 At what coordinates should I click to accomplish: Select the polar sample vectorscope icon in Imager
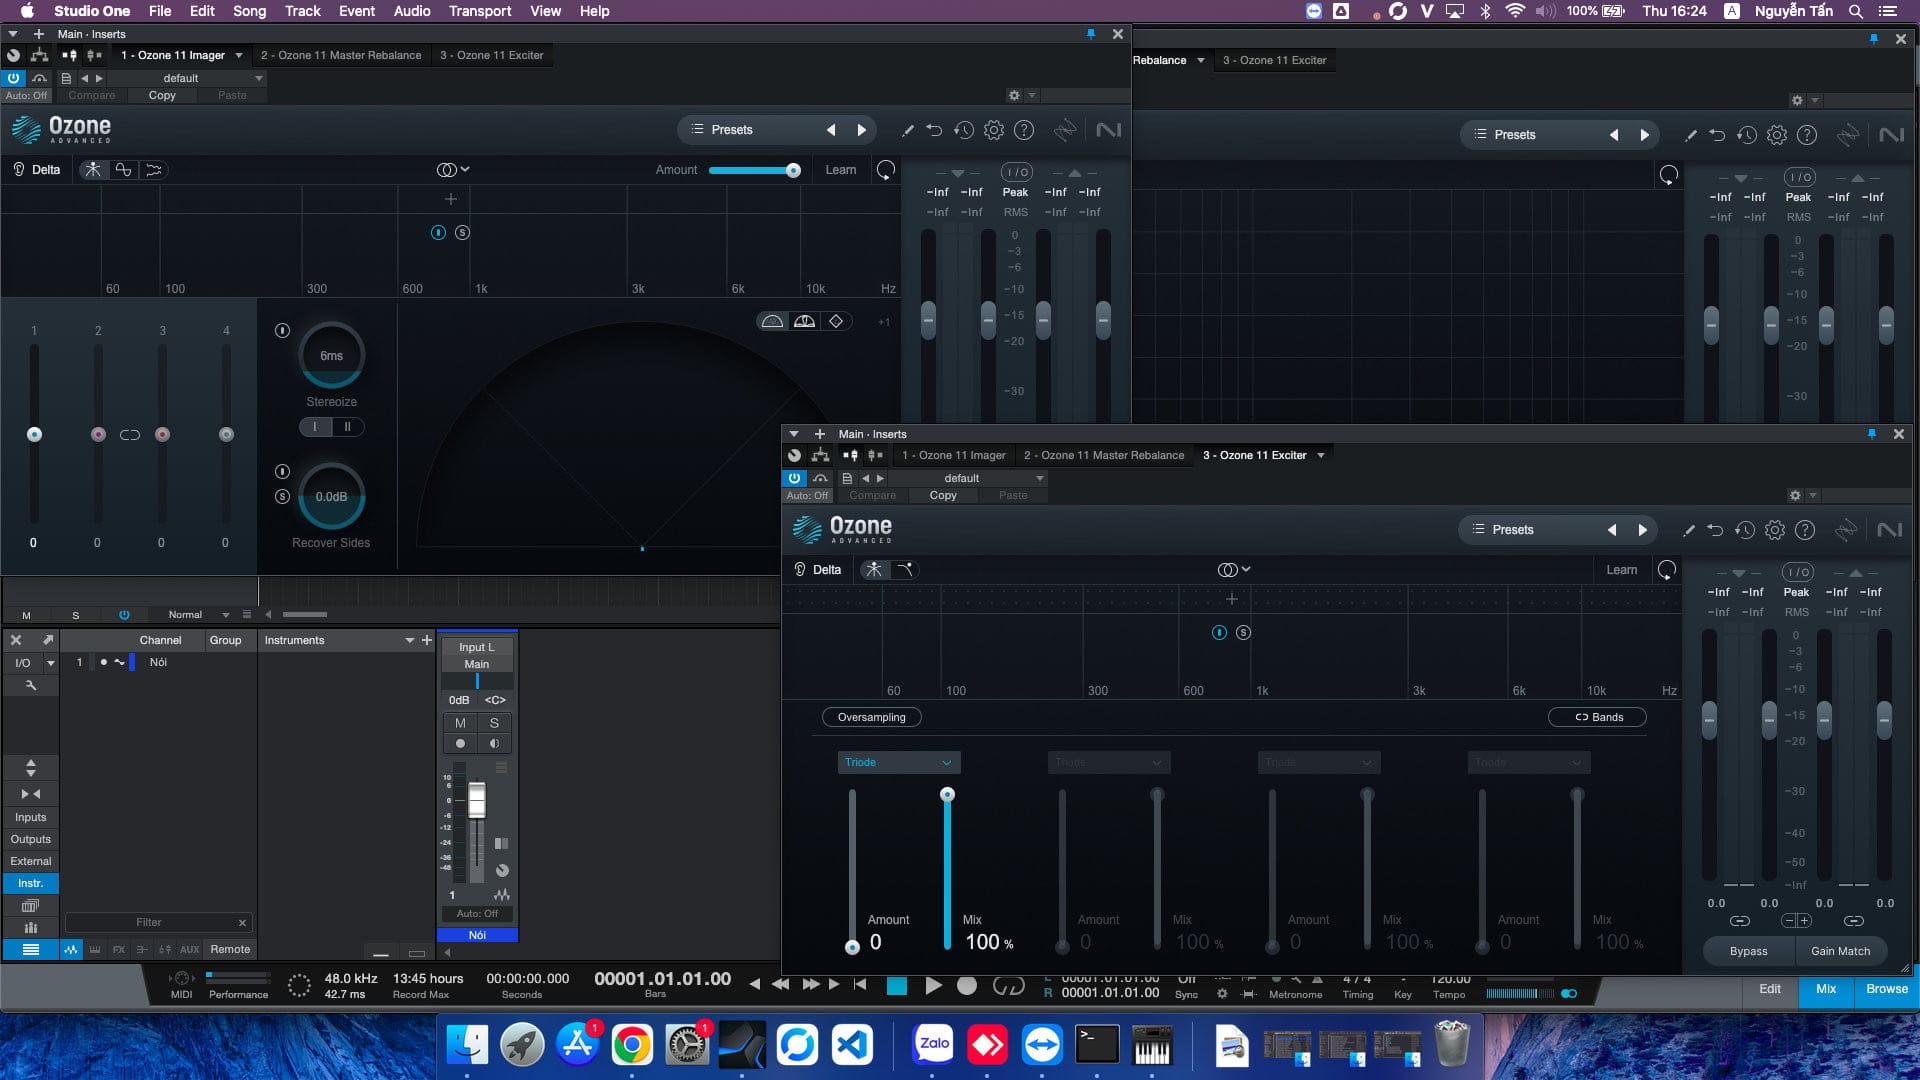click(772, 321)
